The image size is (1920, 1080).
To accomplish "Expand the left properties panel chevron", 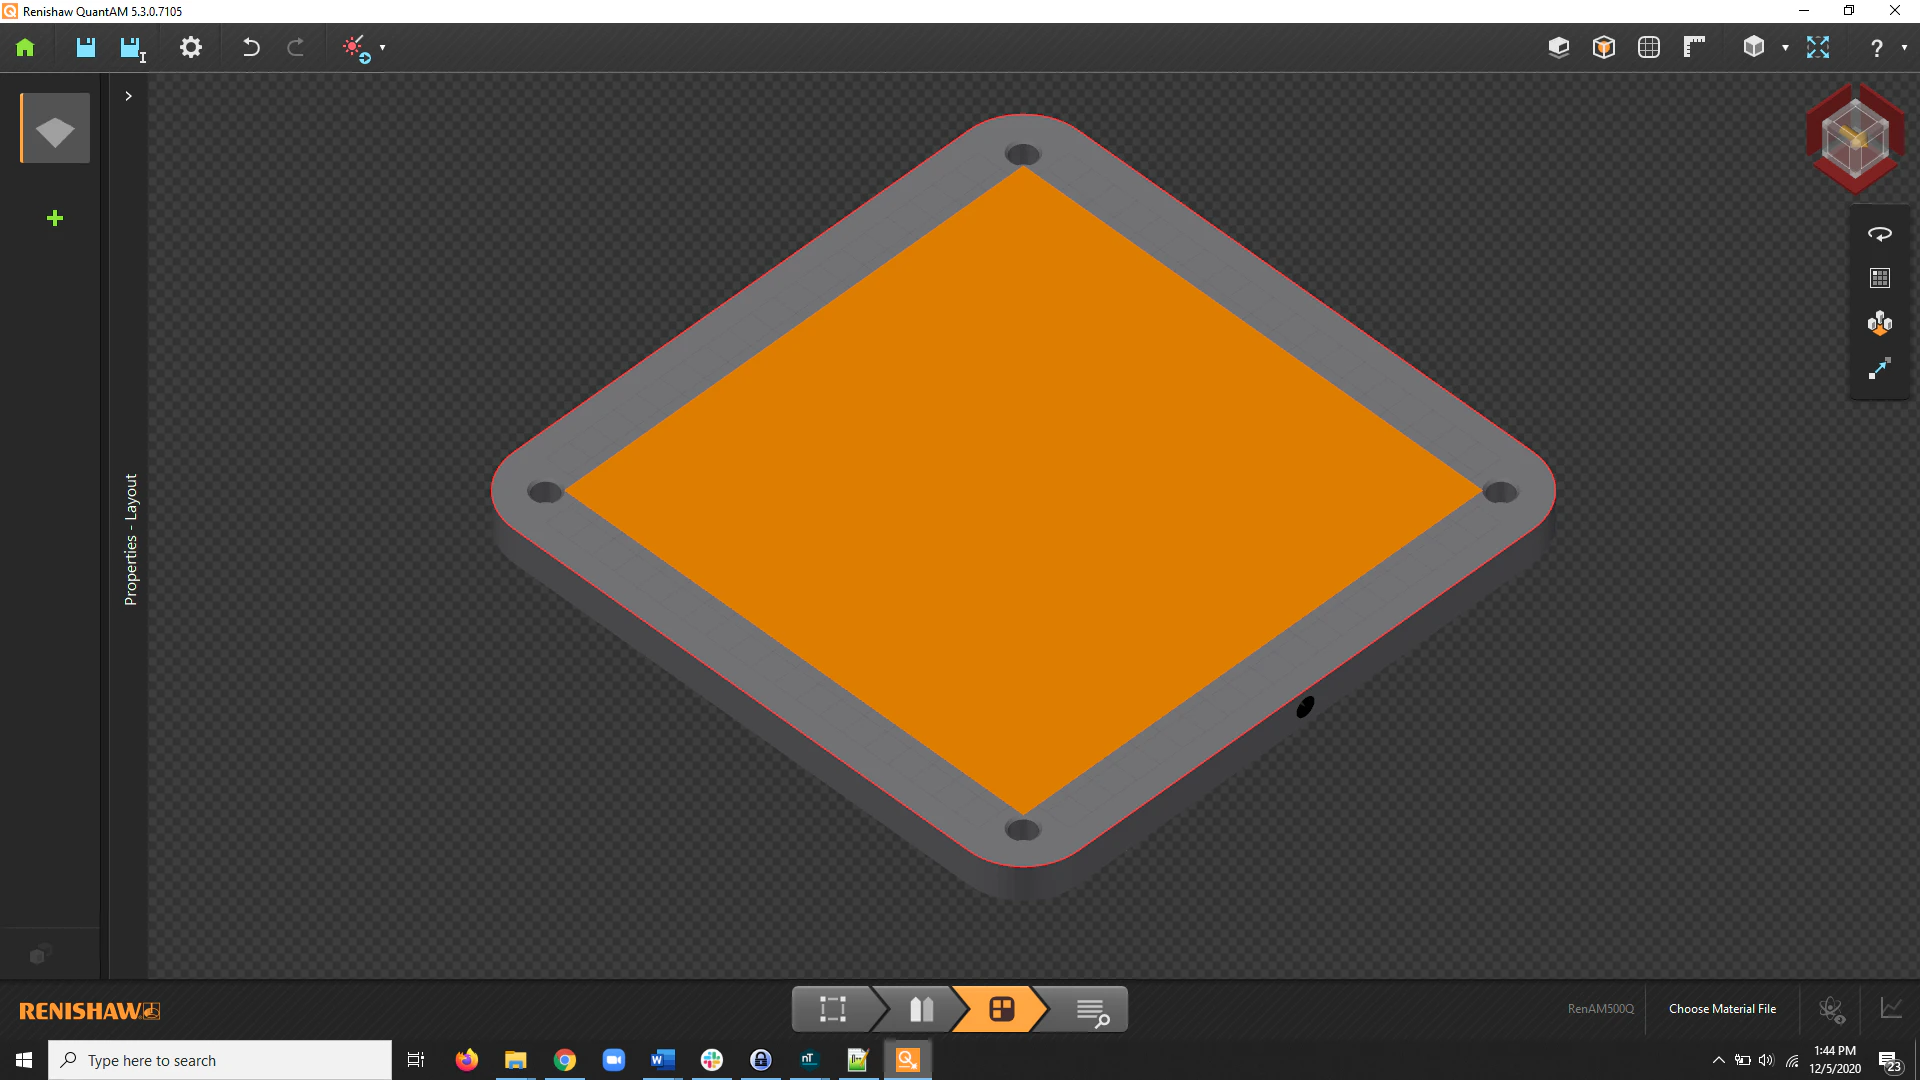I will tap(128, 96).
